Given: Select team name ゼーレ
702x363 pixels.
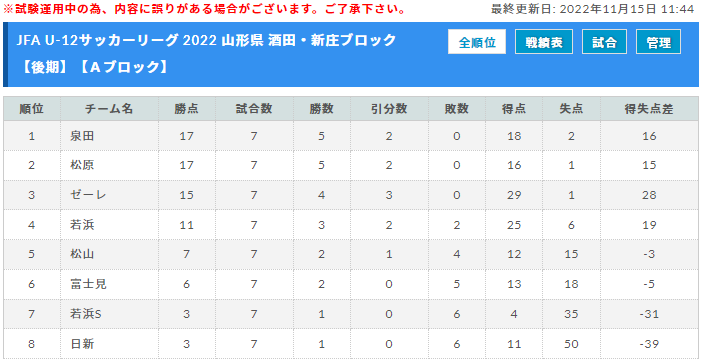Looking at the screenshot, I should pyautogui.click(x=88, y=195).
